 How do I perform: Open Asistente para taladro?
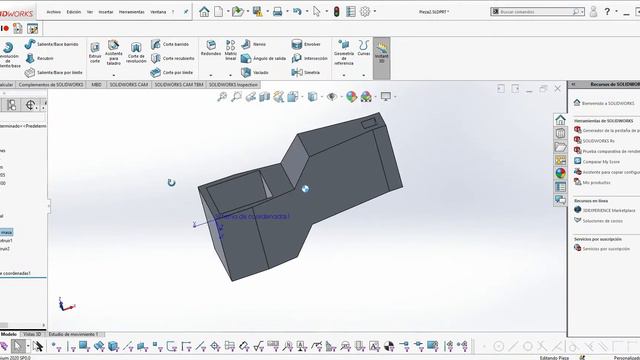(x=113, y=52)
